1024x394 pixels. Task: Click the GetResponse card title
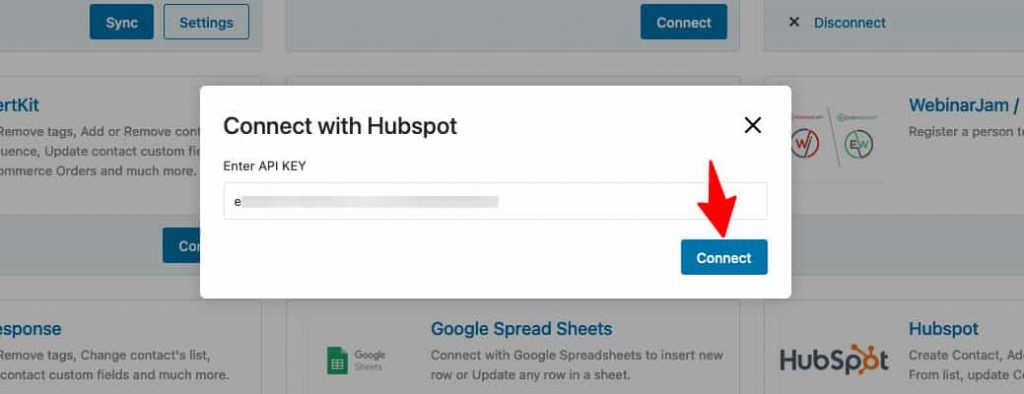31,328
